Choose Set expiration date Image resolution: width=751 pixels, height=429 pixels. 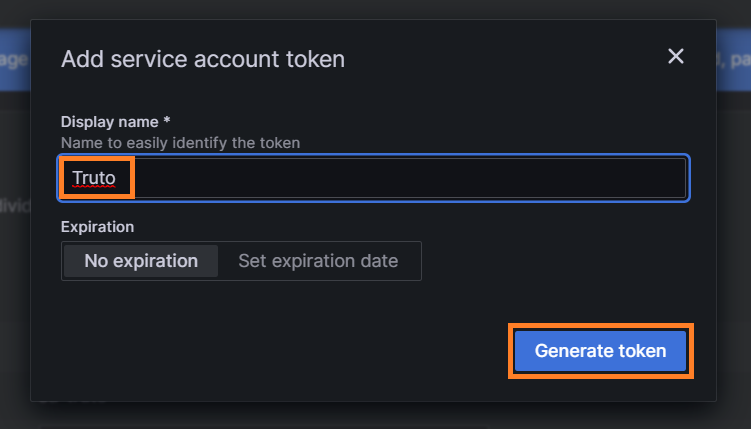[x=318, y=261]
